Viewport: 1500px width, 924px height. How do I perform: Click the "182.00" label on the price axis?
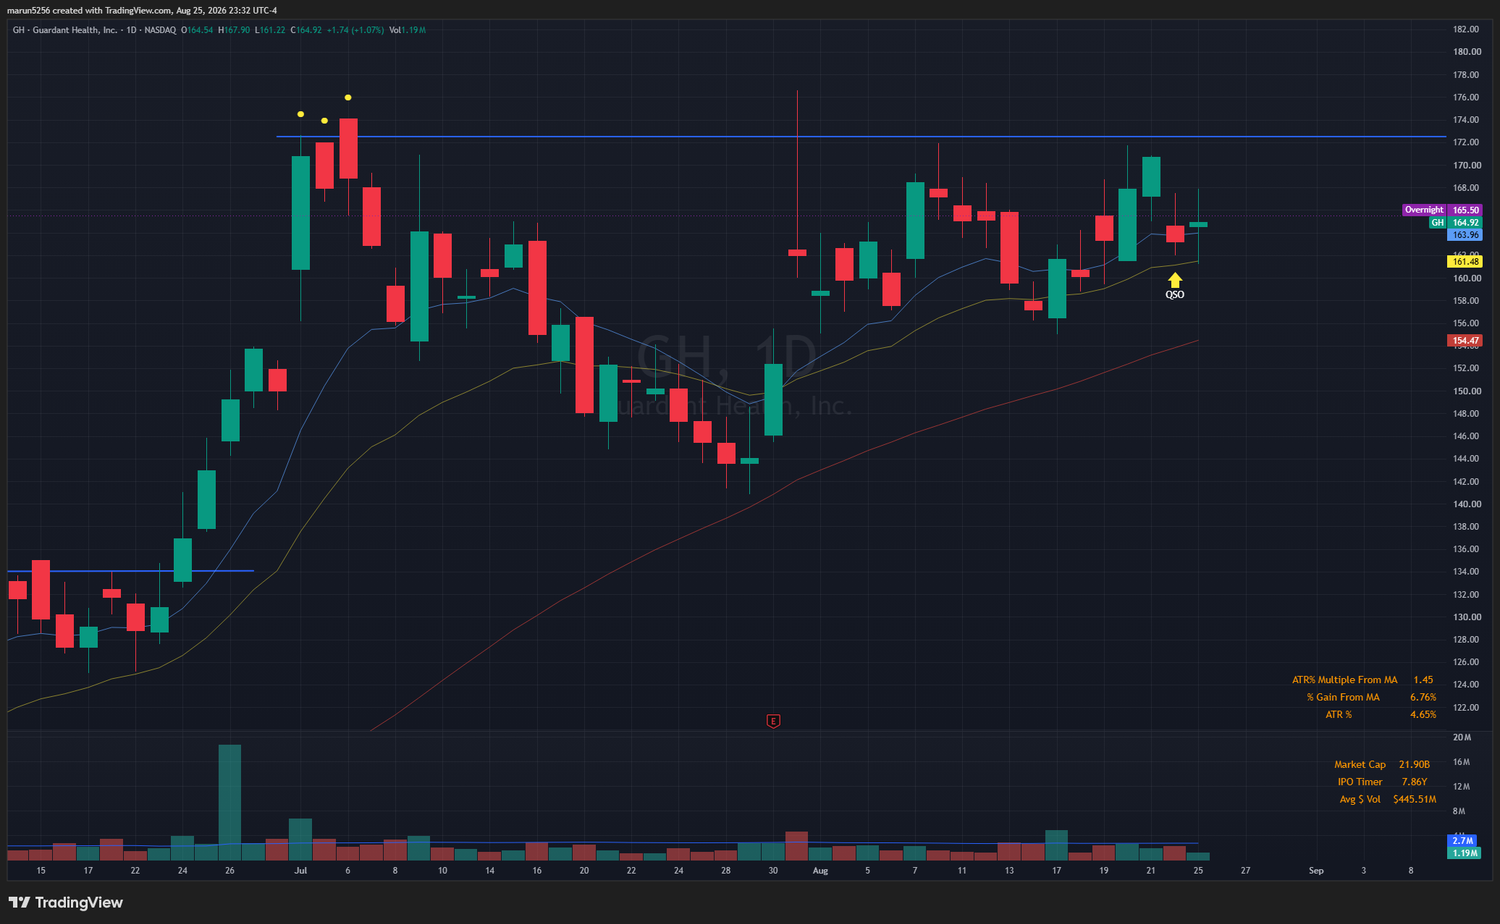coord(1466,30)
